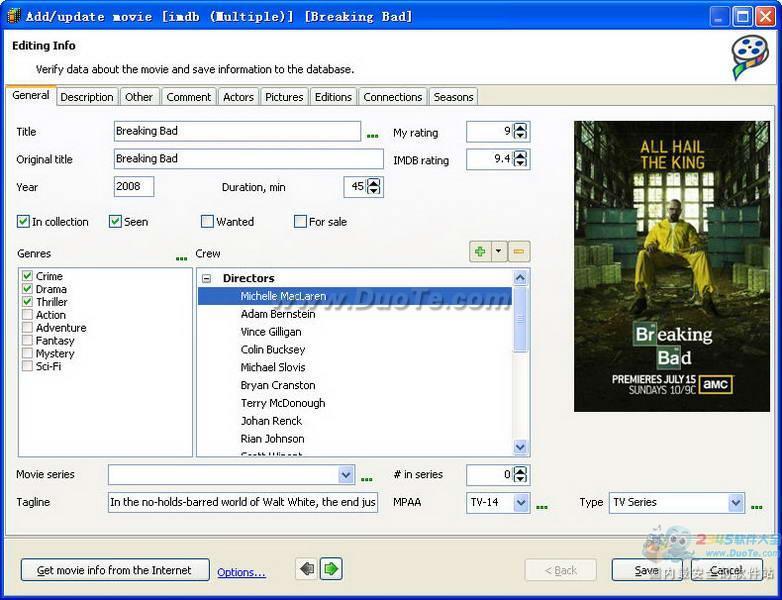
Task: Select director Vince Gilligan
Action: [x=271, y=332]
